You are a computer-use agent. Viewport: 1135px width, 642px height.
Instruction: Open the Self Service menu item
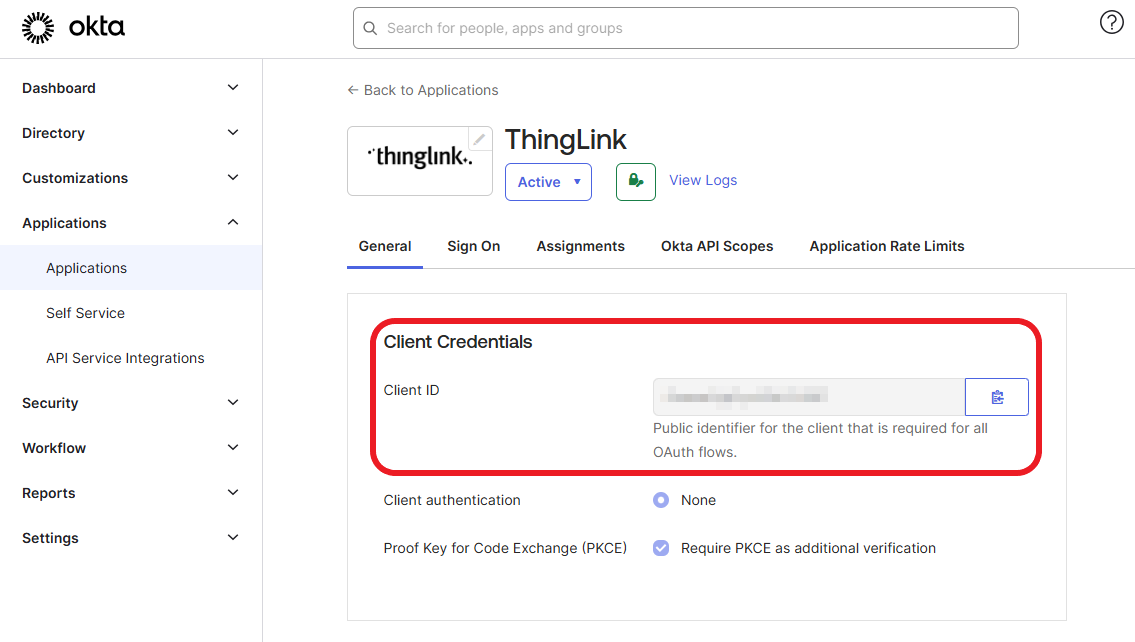coord(85,313)
